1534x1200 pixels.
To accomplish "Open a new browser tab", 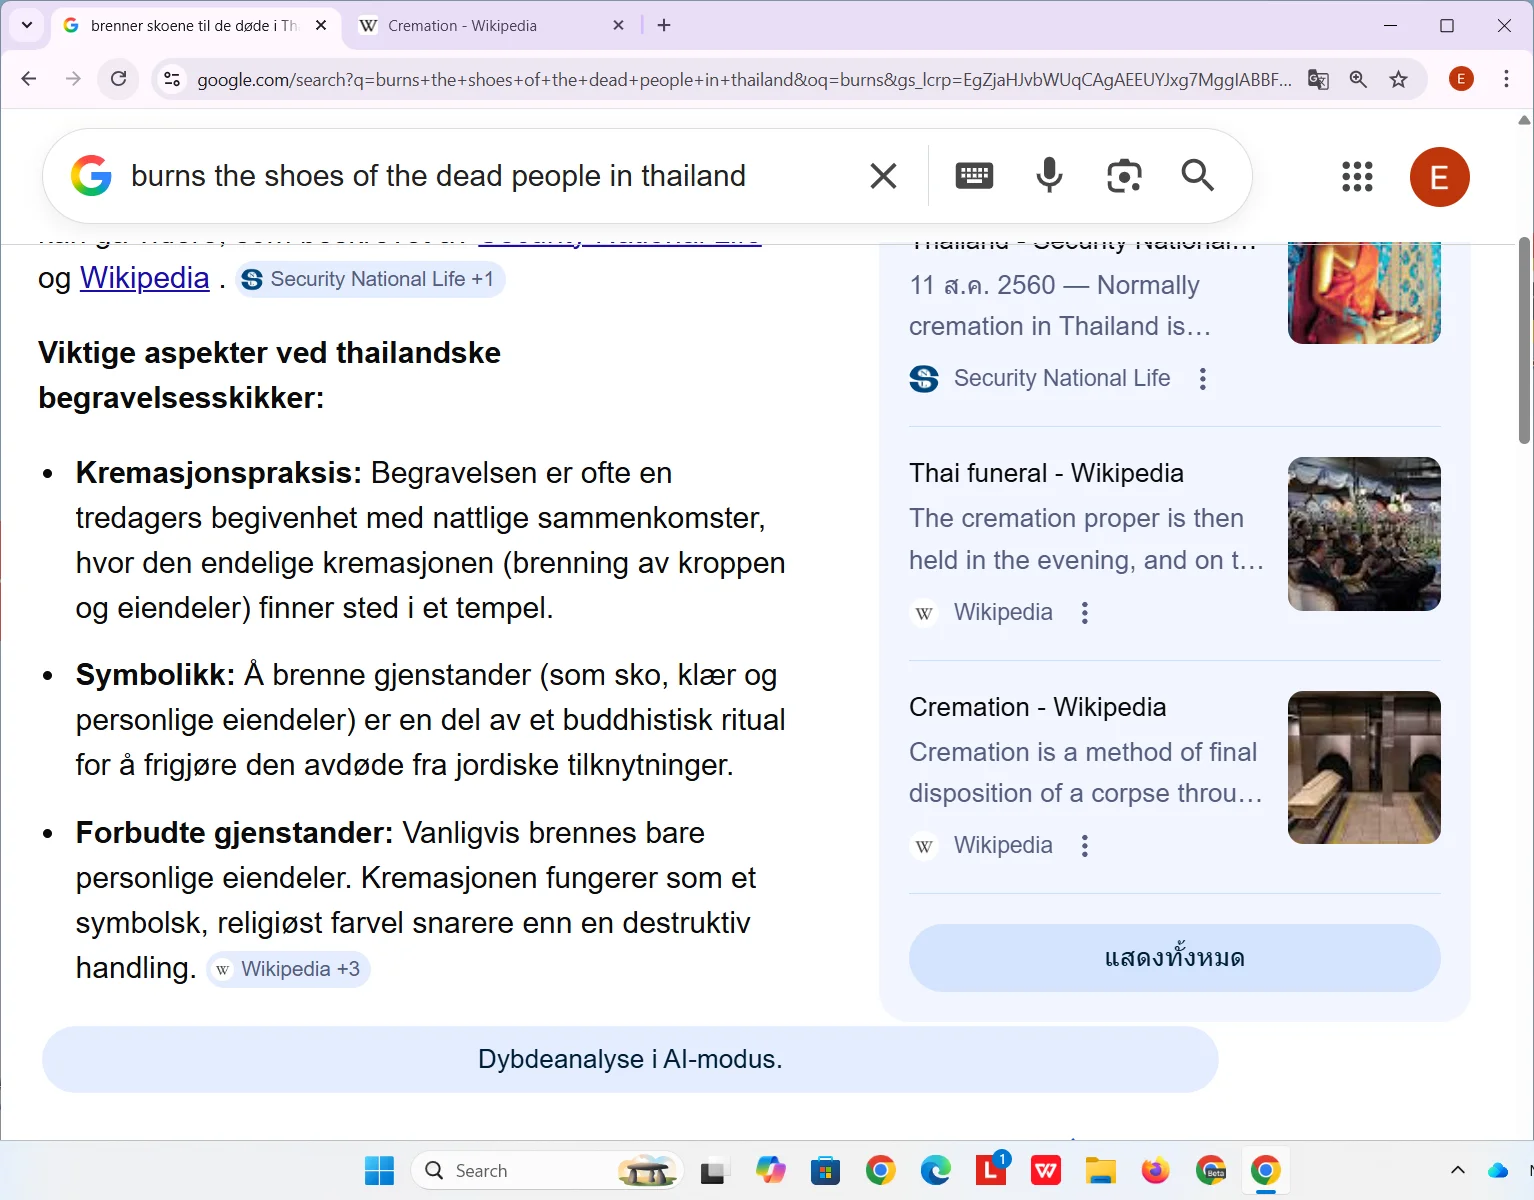I will click(663, 25).
